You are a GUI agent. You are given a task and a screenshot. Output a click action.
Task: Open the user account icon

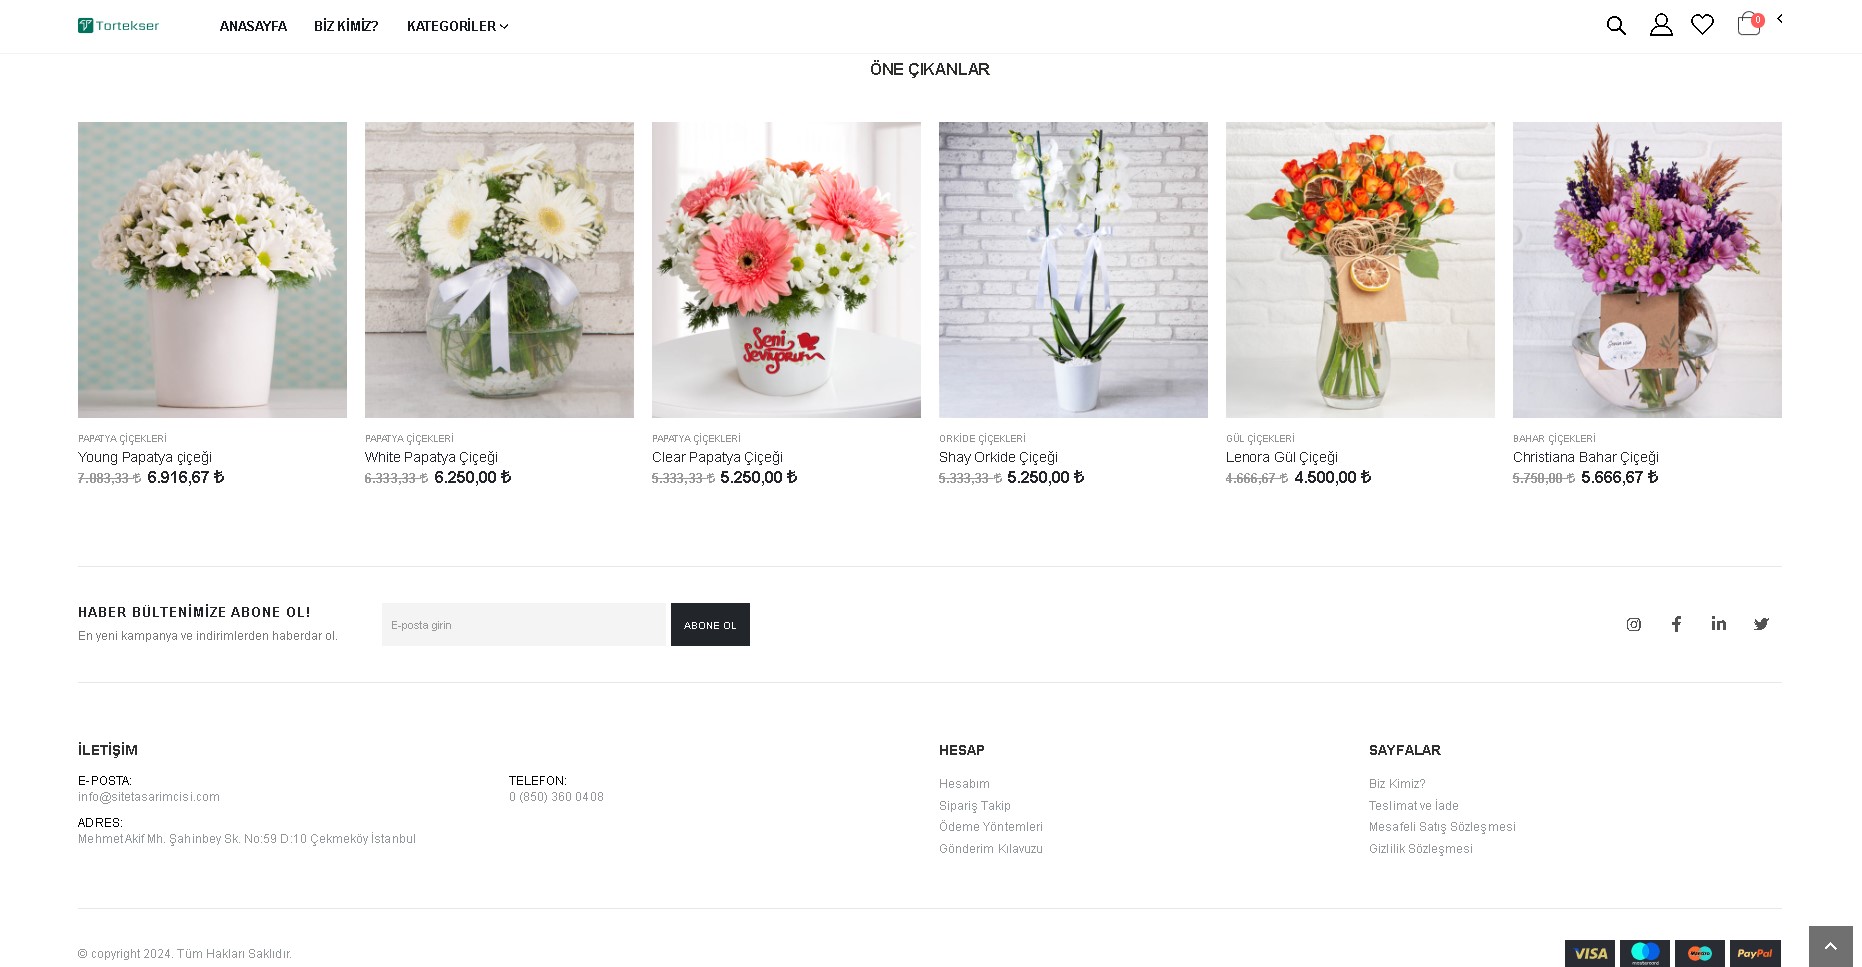click(1661, 25)
